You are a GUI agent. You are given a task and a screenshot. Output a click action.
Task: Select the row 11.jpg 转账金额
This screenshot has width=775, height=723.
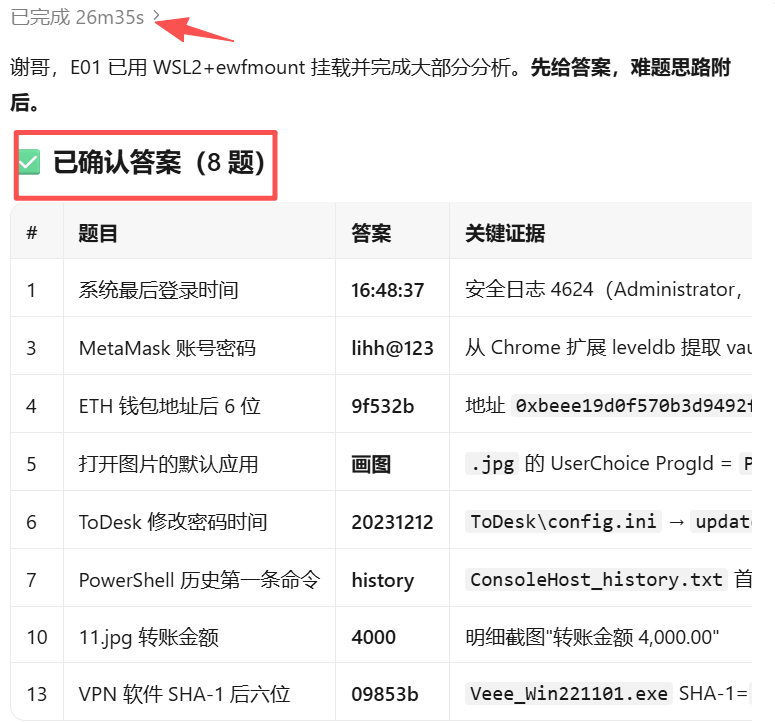(382, 637)
